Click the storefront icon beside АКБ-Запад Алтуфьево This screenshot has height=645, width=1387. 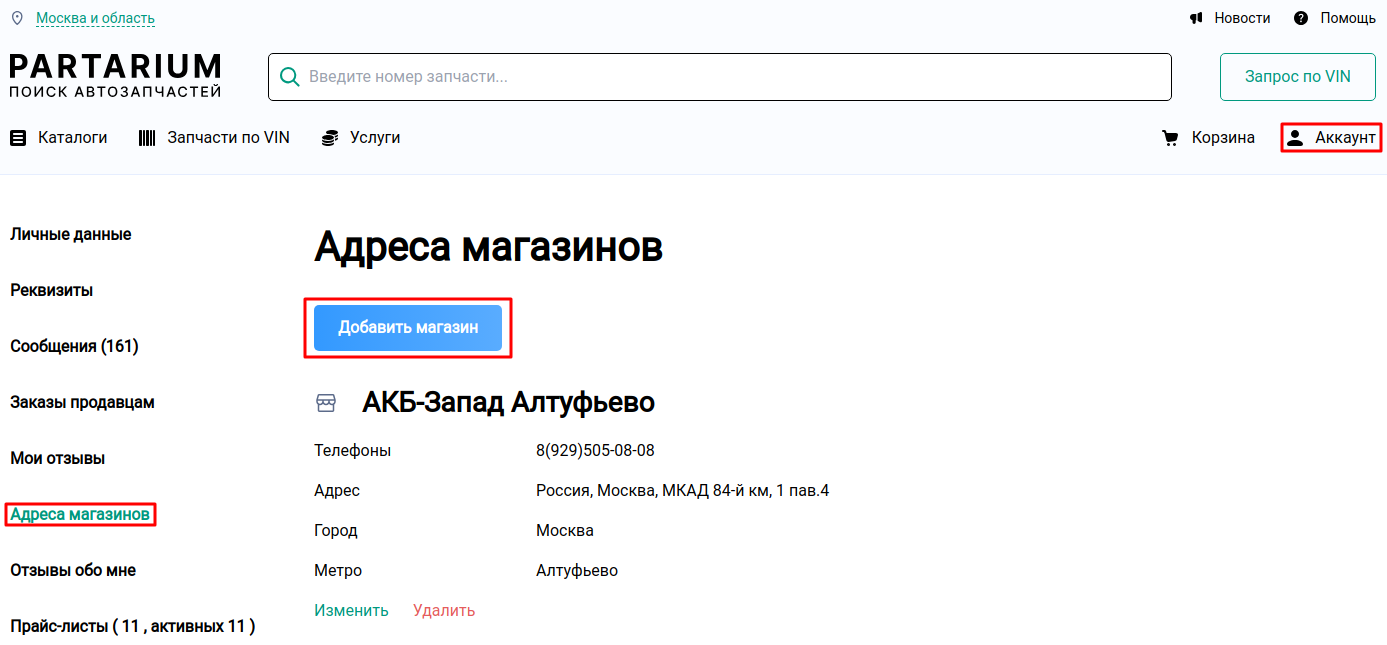[x=326, y=402]
